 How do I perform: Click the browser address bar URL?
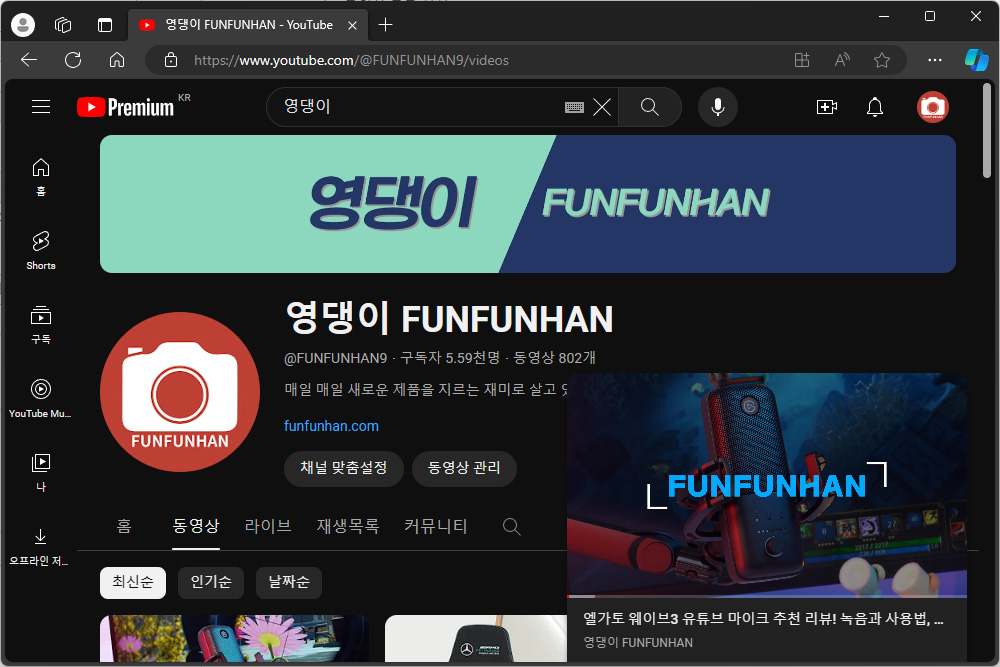coord(351,60)
